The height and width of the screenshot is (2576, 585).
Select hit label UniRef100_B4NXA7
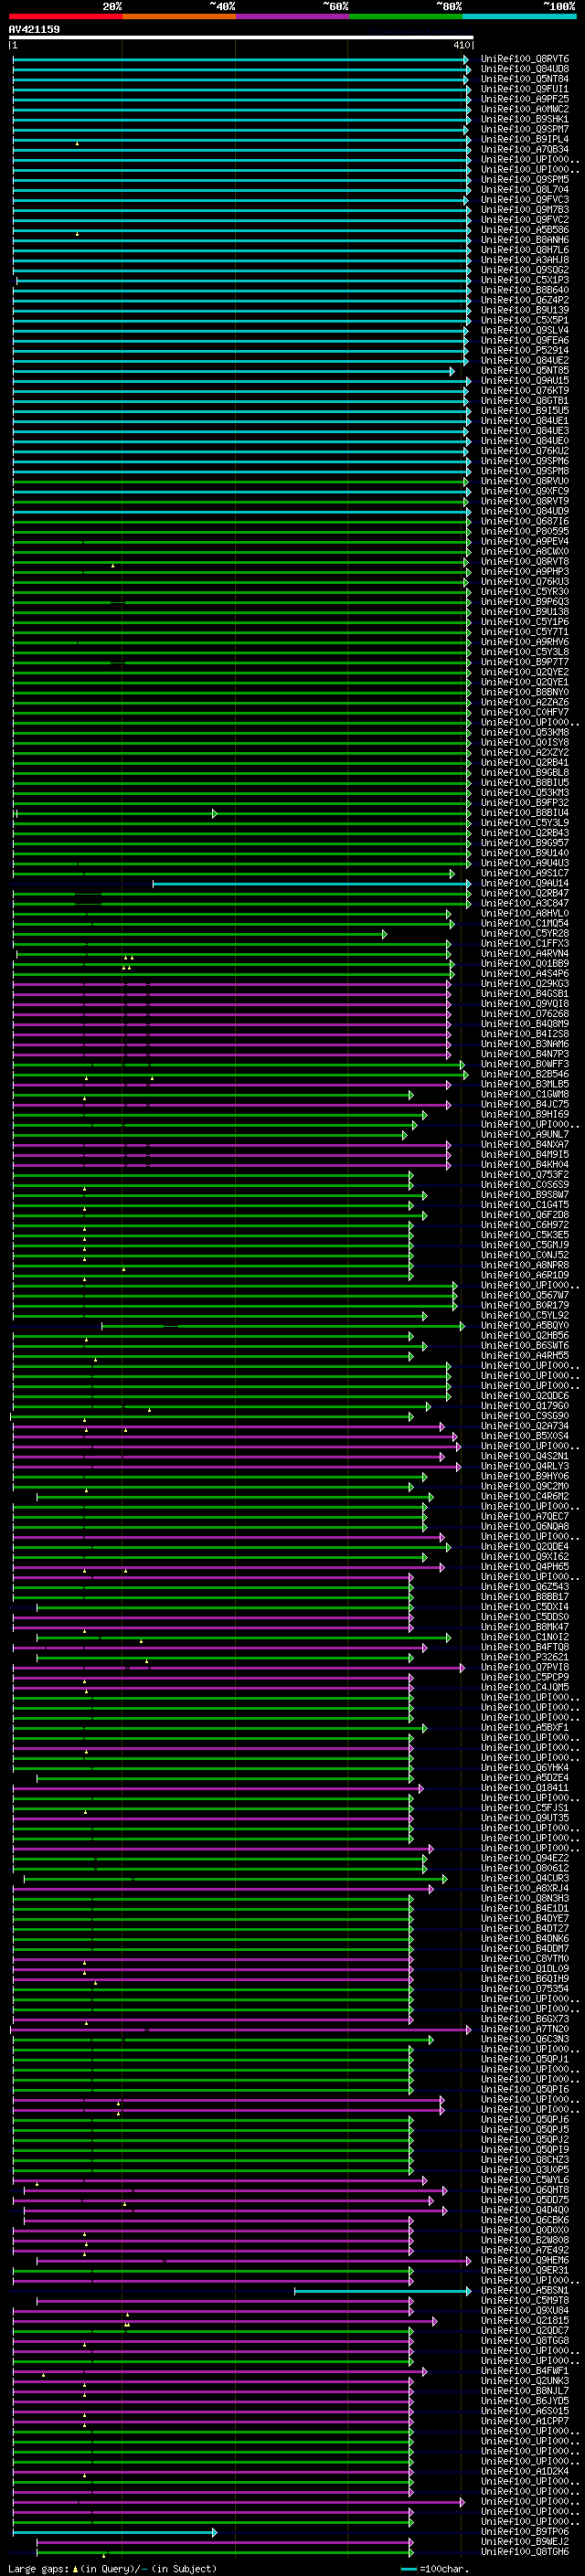tap(525, 1144)
